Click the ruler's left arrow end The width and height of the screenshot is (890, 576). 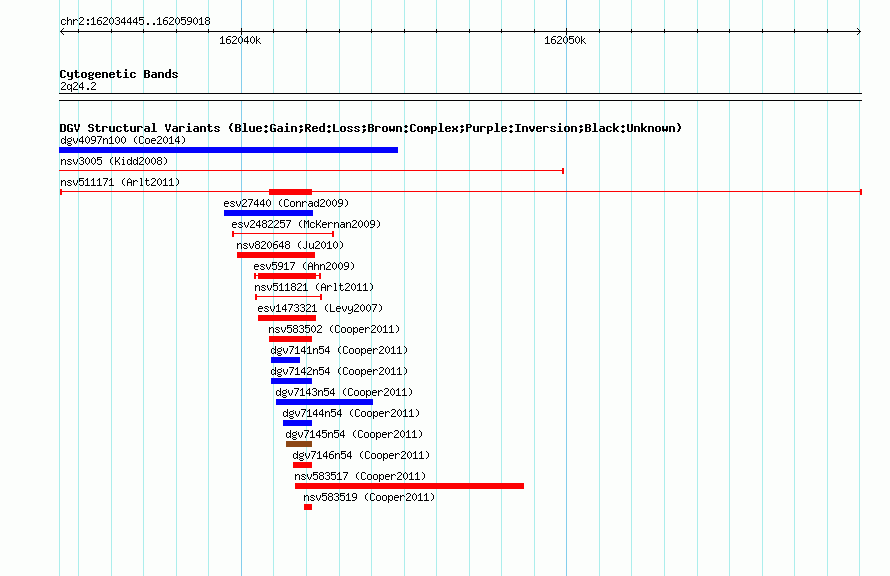(62, 32)
